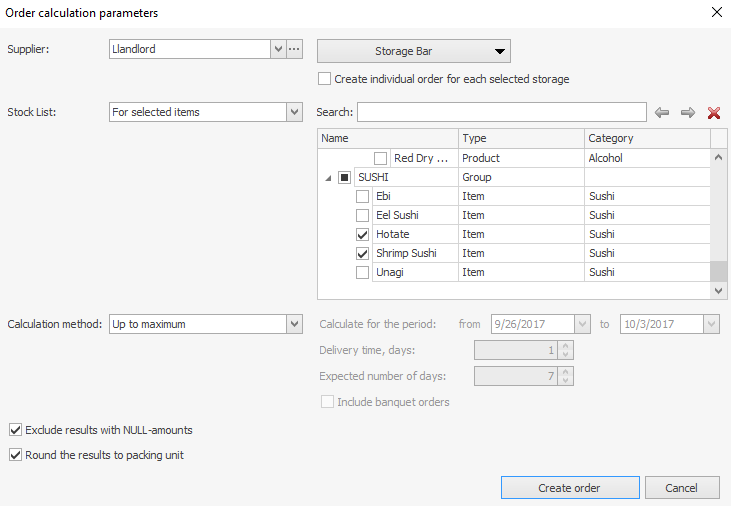Enable individual order for each storage
The width and height of the screenshot is (731, 506).
tap(324, 79)
